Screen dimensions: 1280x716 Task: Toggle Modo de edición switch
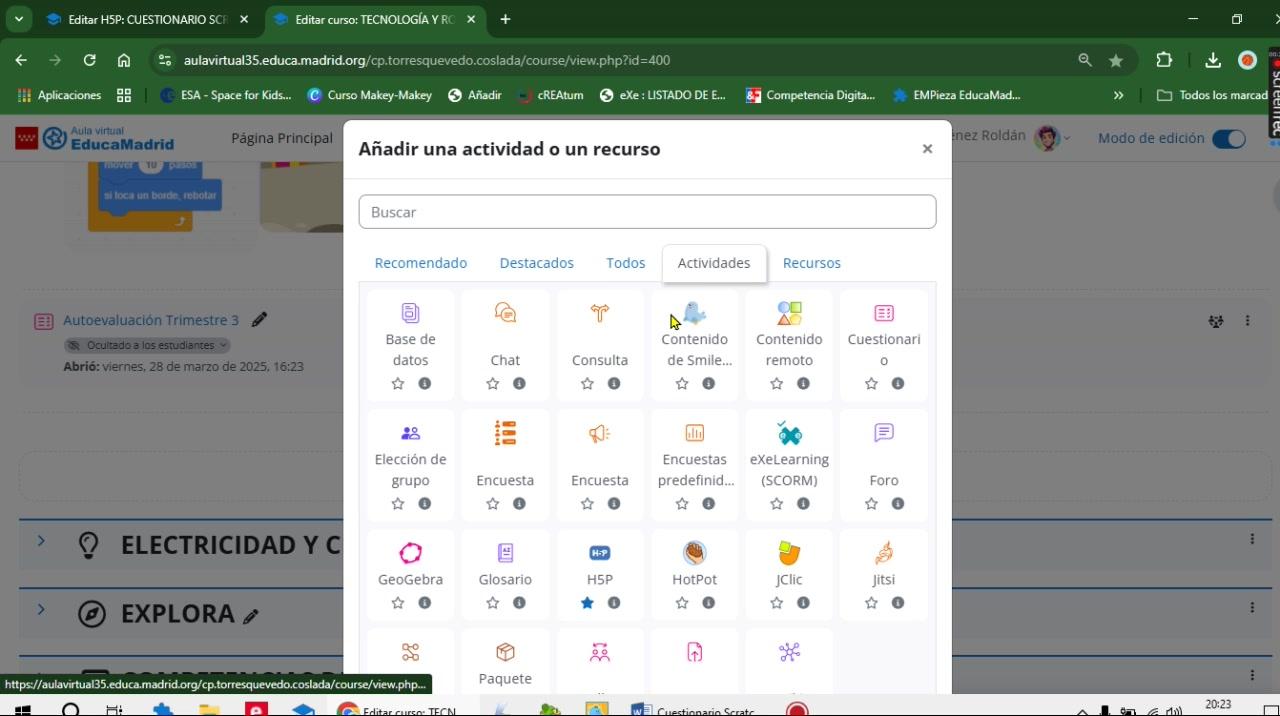1229,139
